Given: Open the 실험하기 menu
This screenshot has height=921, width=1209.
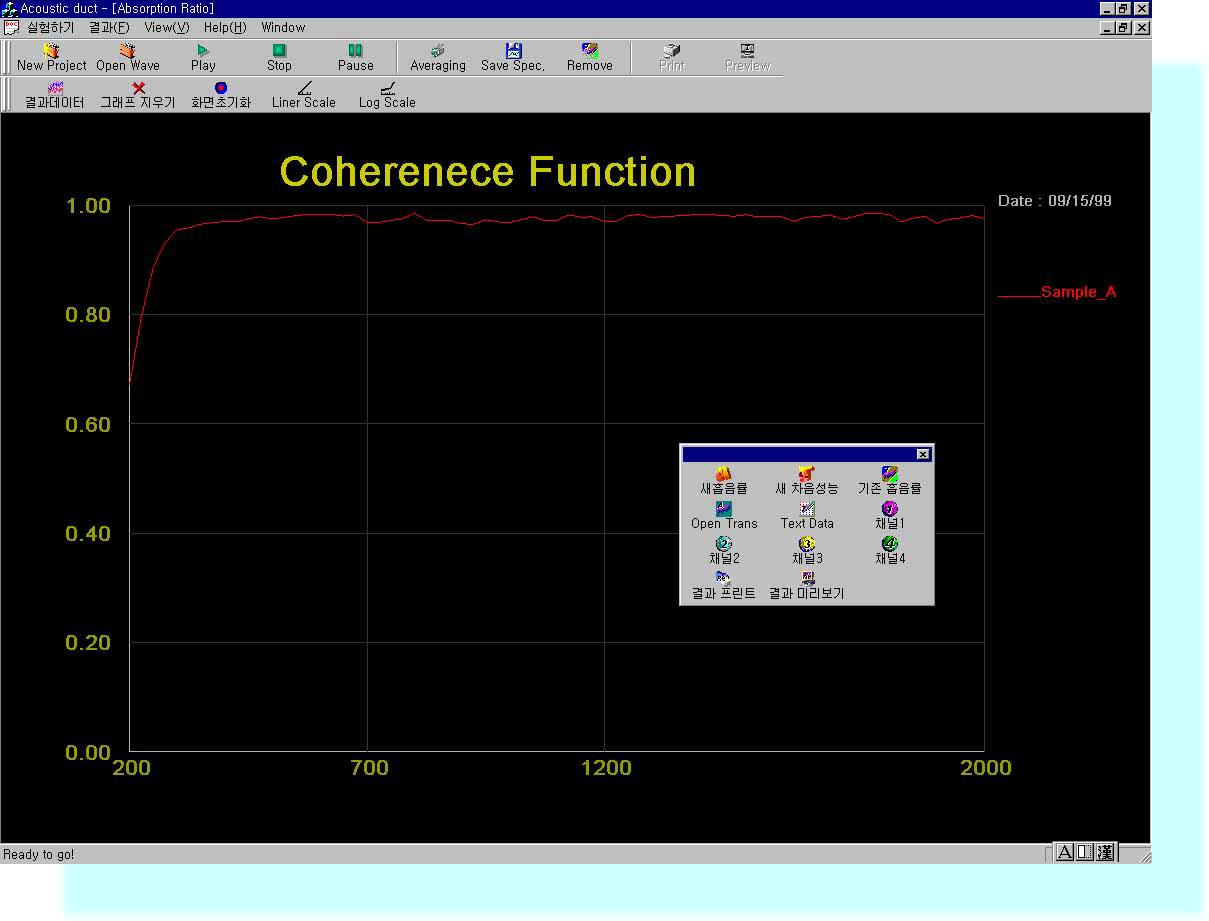Looking at the screenshot, I should (x=50, y=27).
